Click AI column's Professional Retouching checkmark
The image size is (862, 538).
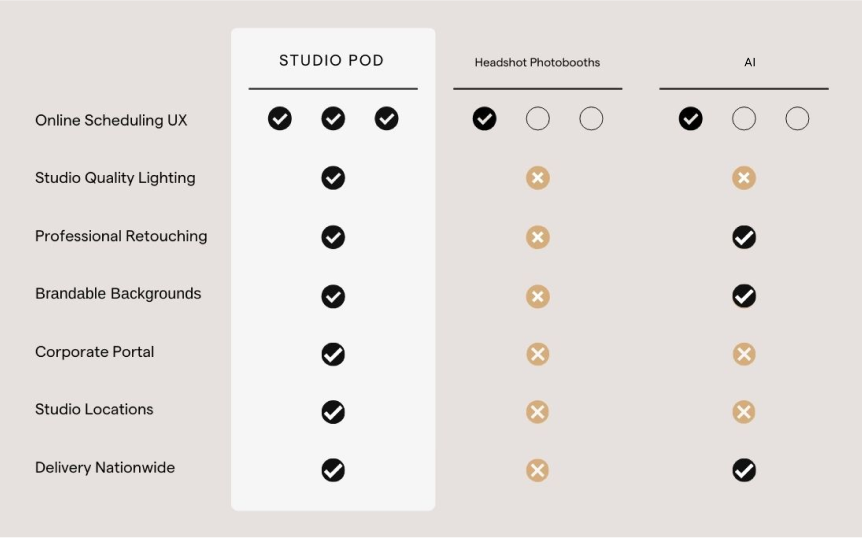pos(744,237)
